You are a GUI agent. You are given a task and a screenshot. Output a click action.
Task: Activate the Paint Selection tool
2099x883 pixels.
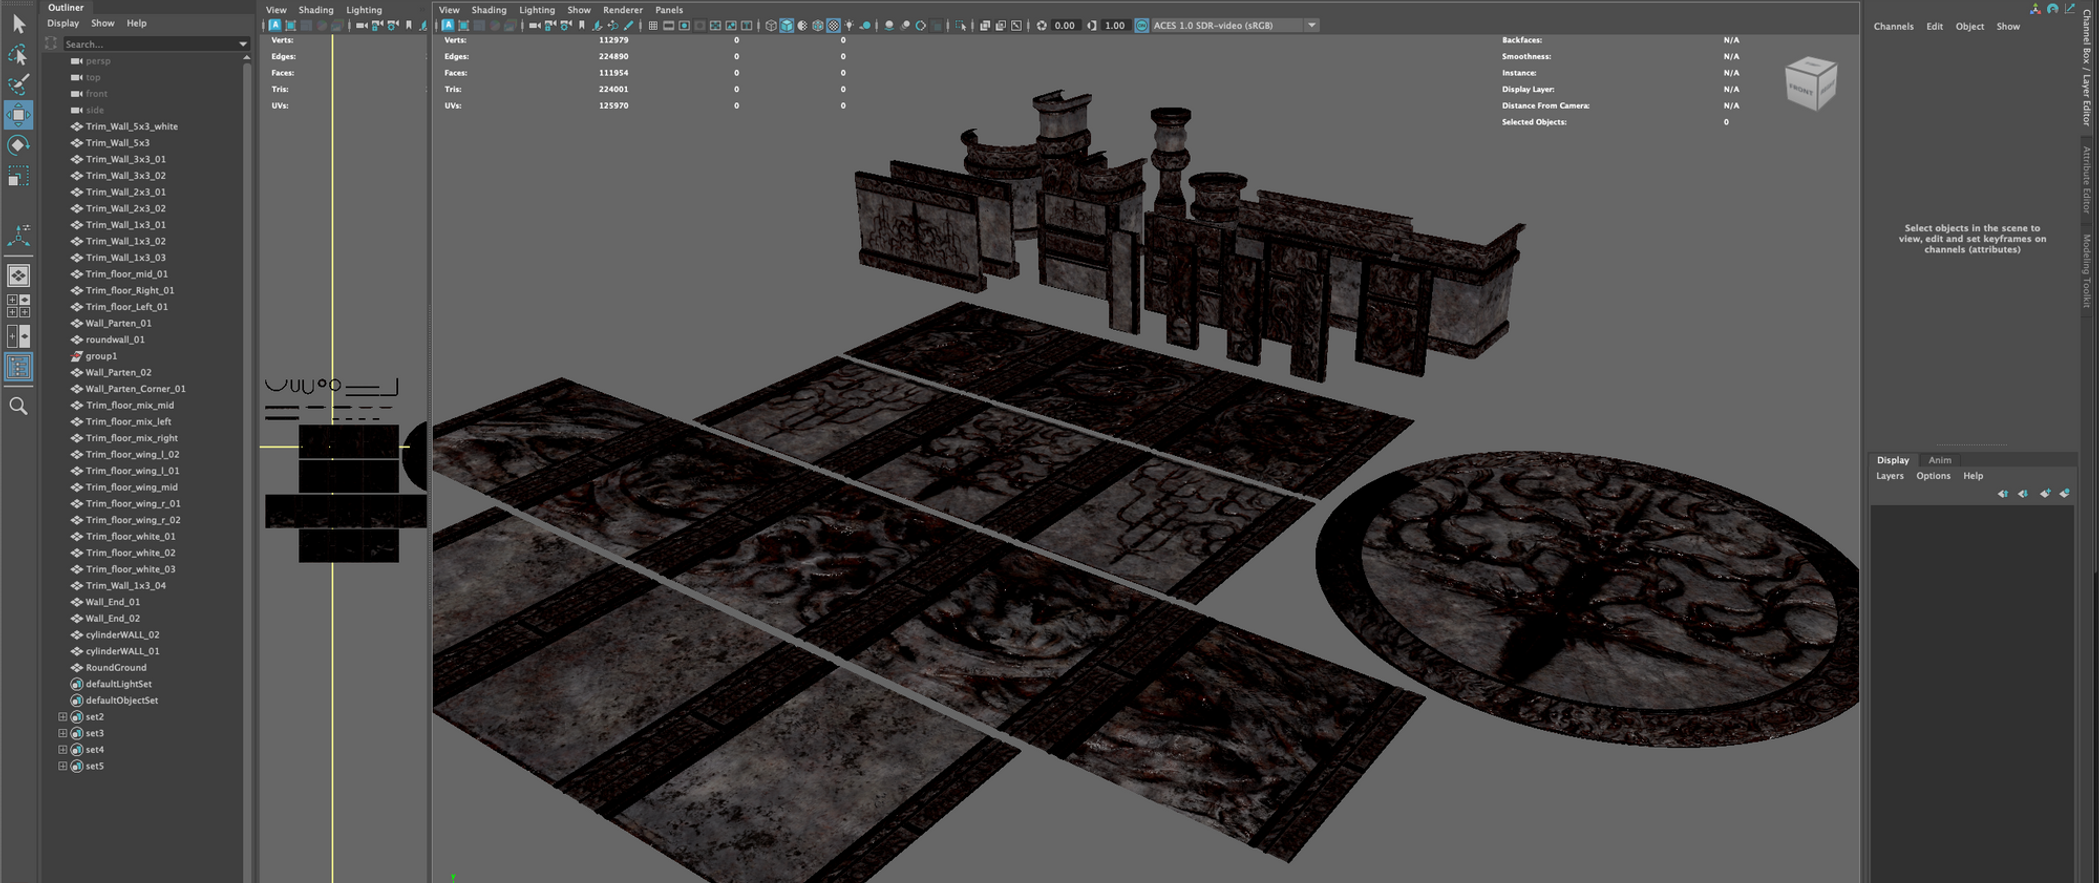click(18, 84)
